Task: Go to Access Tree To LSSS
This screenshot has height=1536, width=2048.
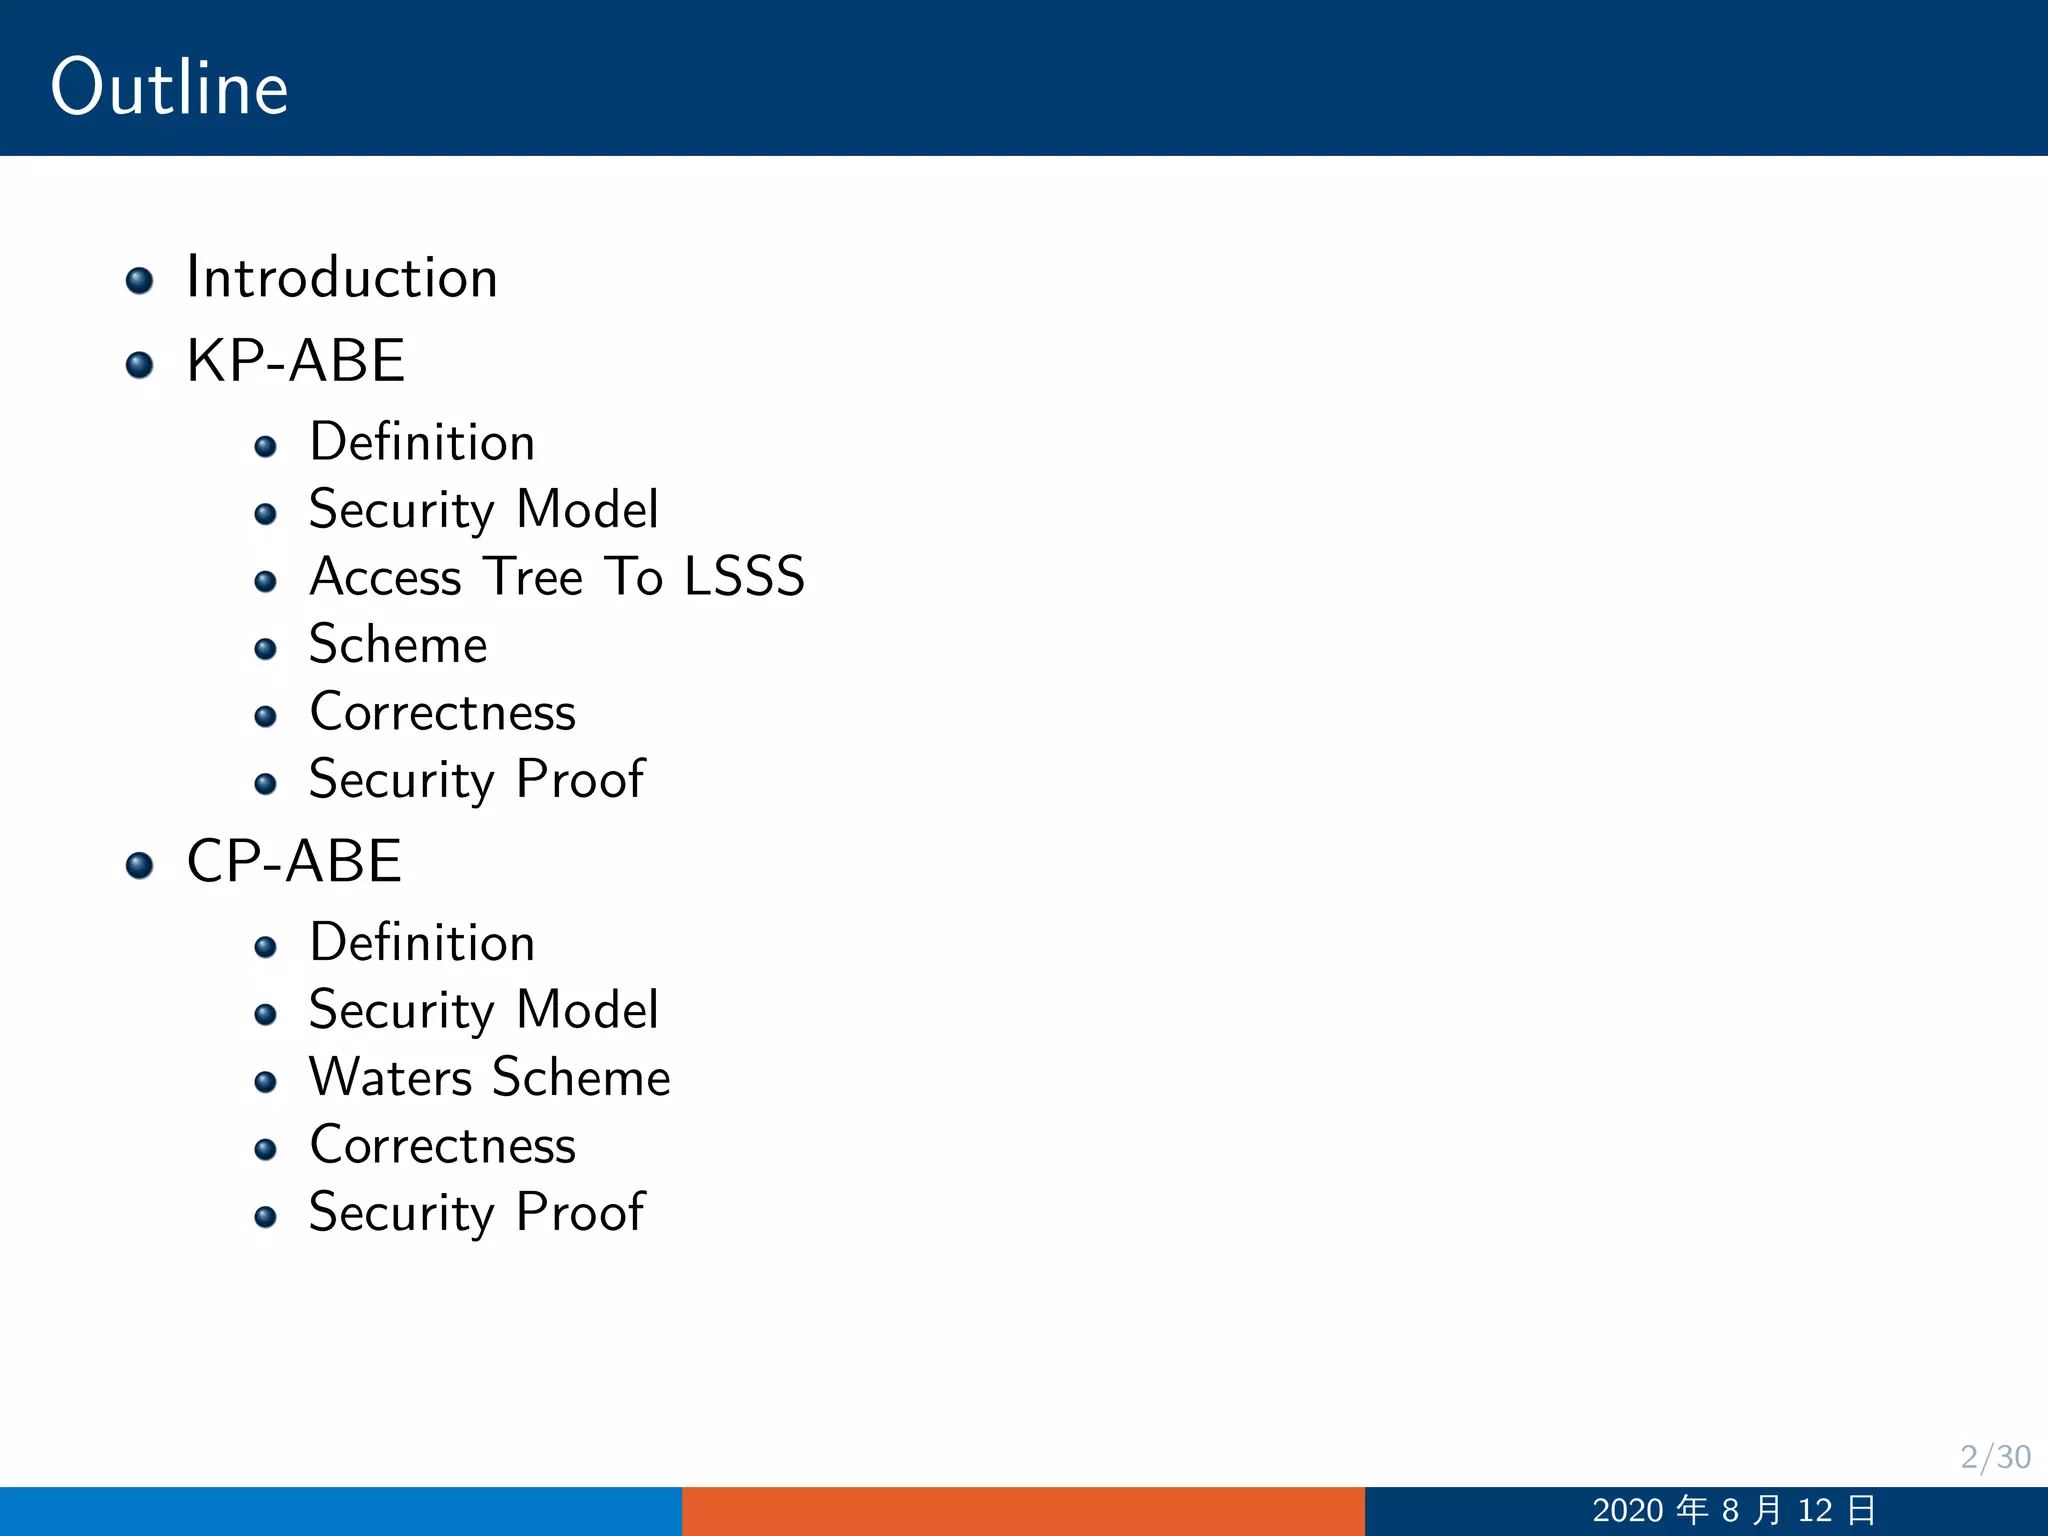Action: tap(557, 577)
